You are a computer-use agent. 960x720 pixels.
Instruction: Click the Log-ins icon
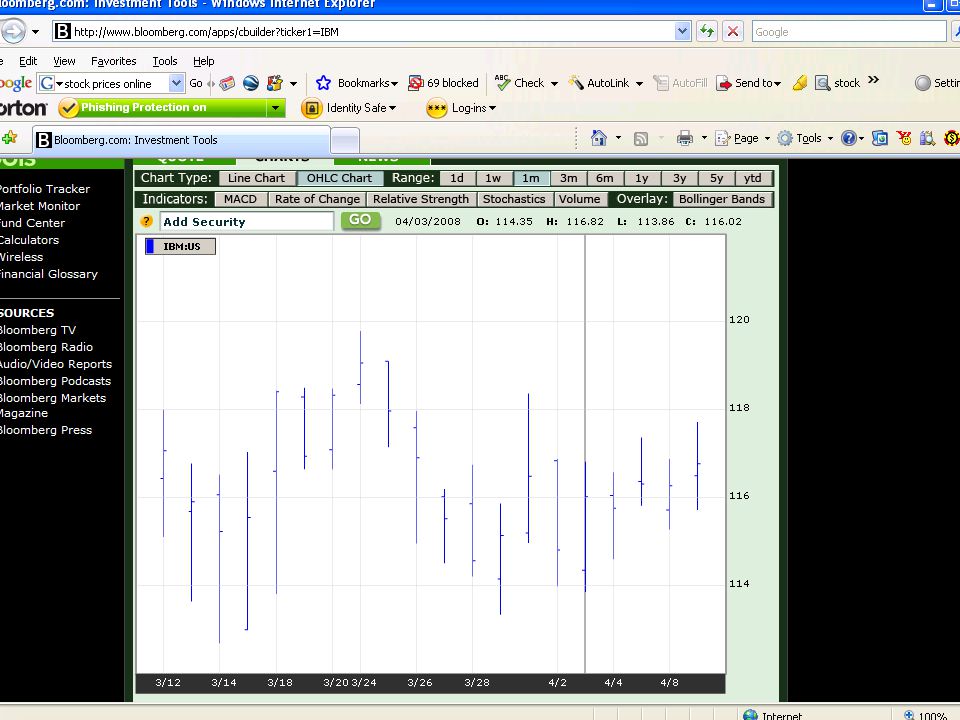pyautogui.click(x=437, y=108)
